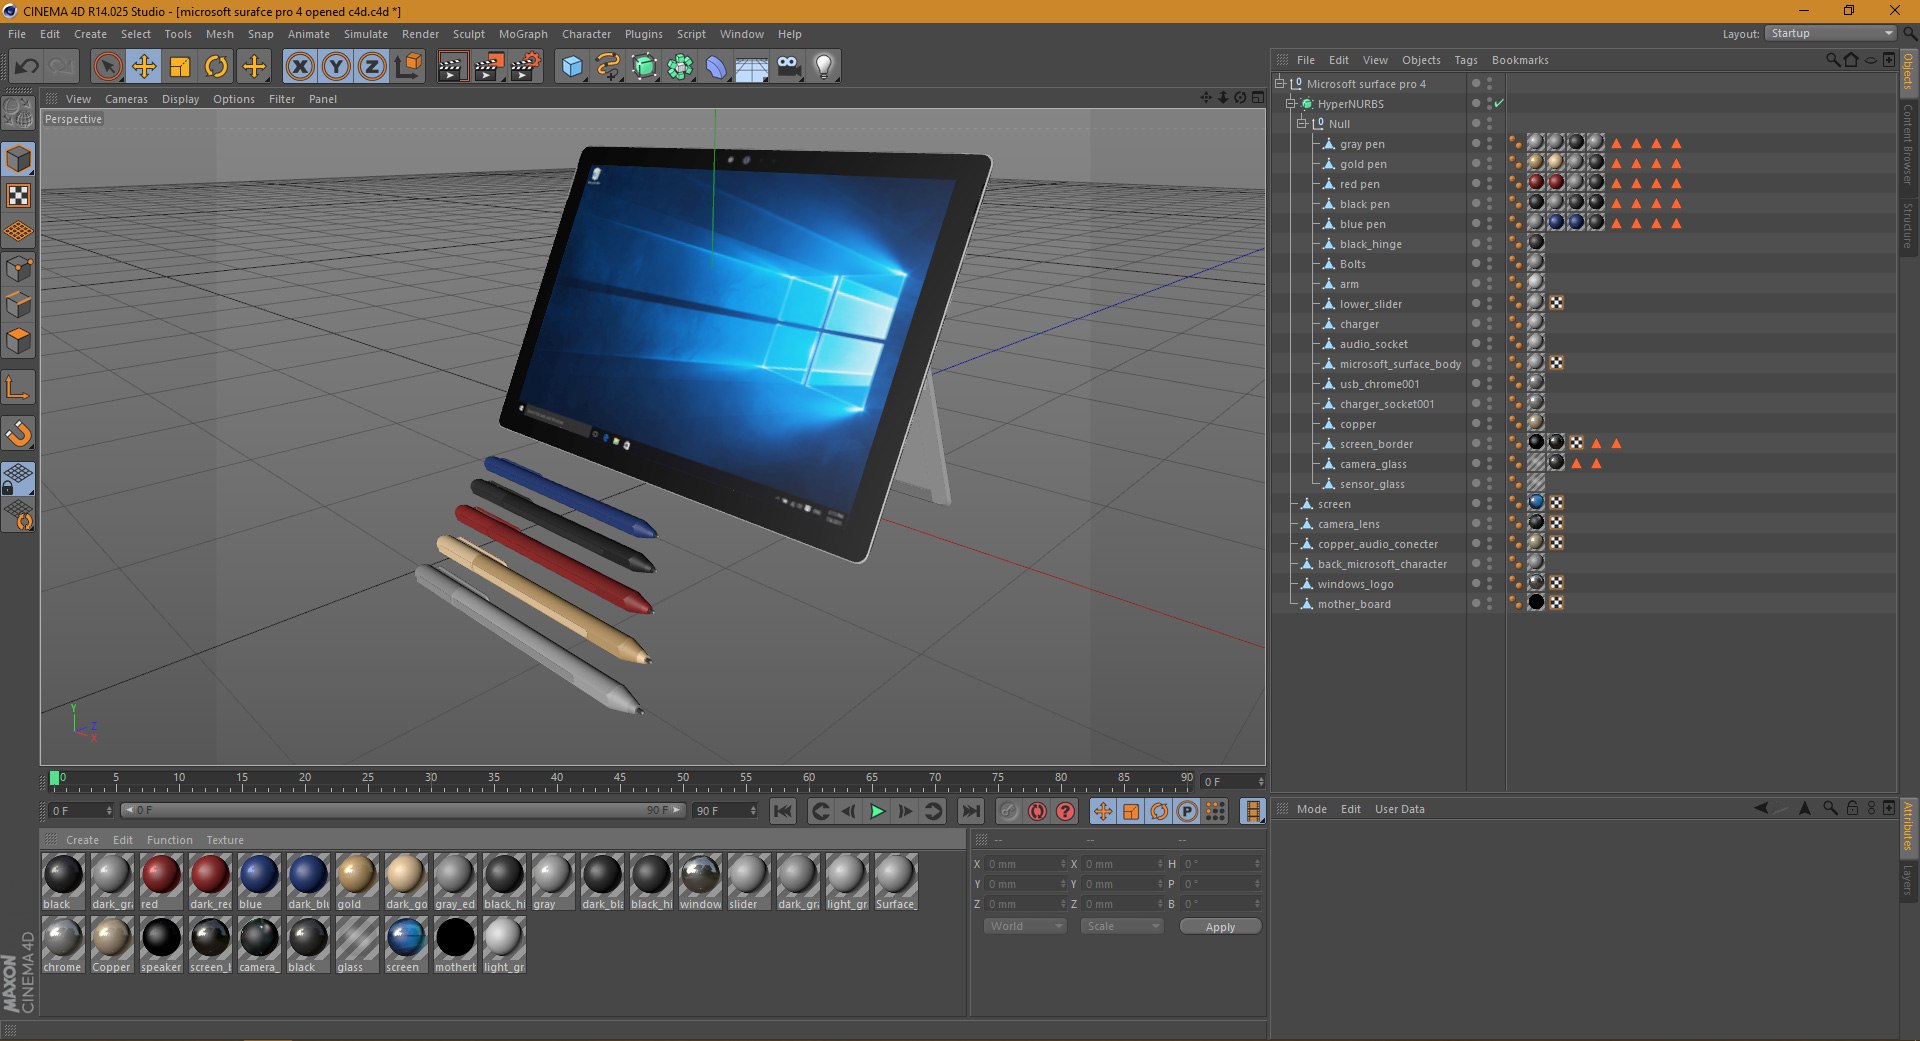The image size is (1920, 1041).
Task: Open the Layout Startup dropdown
Action: click(1830, 33)
